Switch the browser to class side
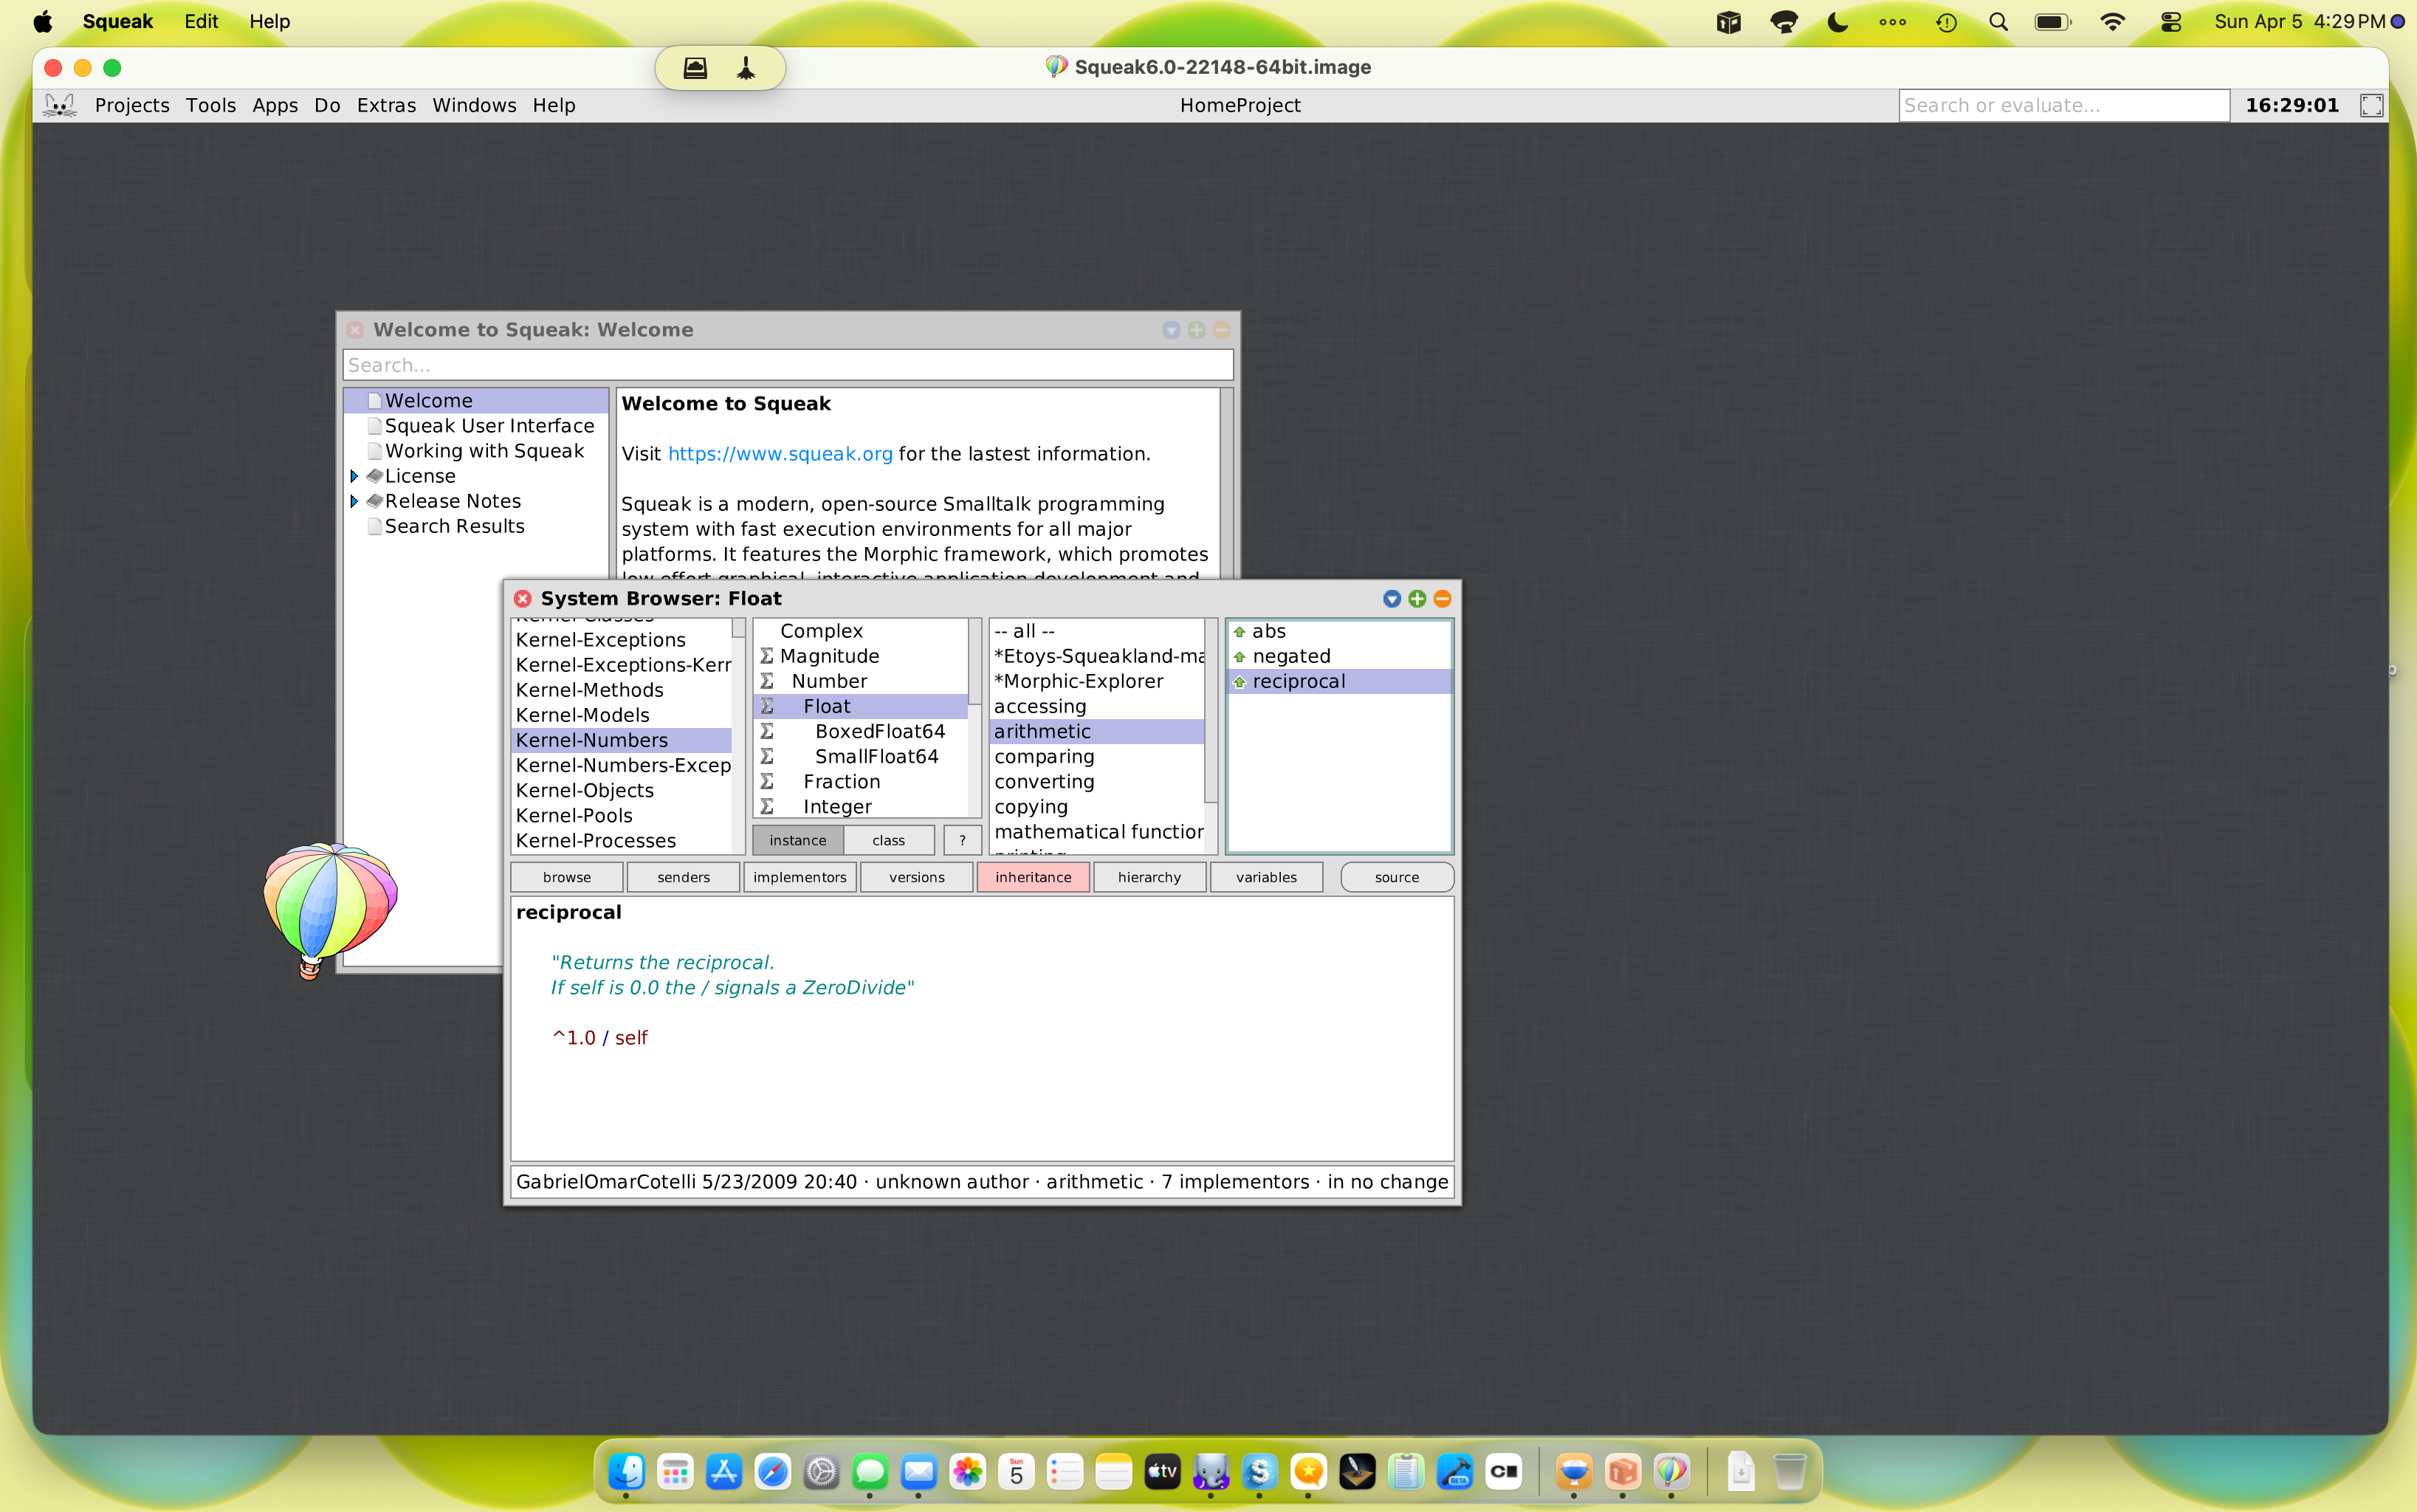2417x1512 pixels. tap(888, 840)
